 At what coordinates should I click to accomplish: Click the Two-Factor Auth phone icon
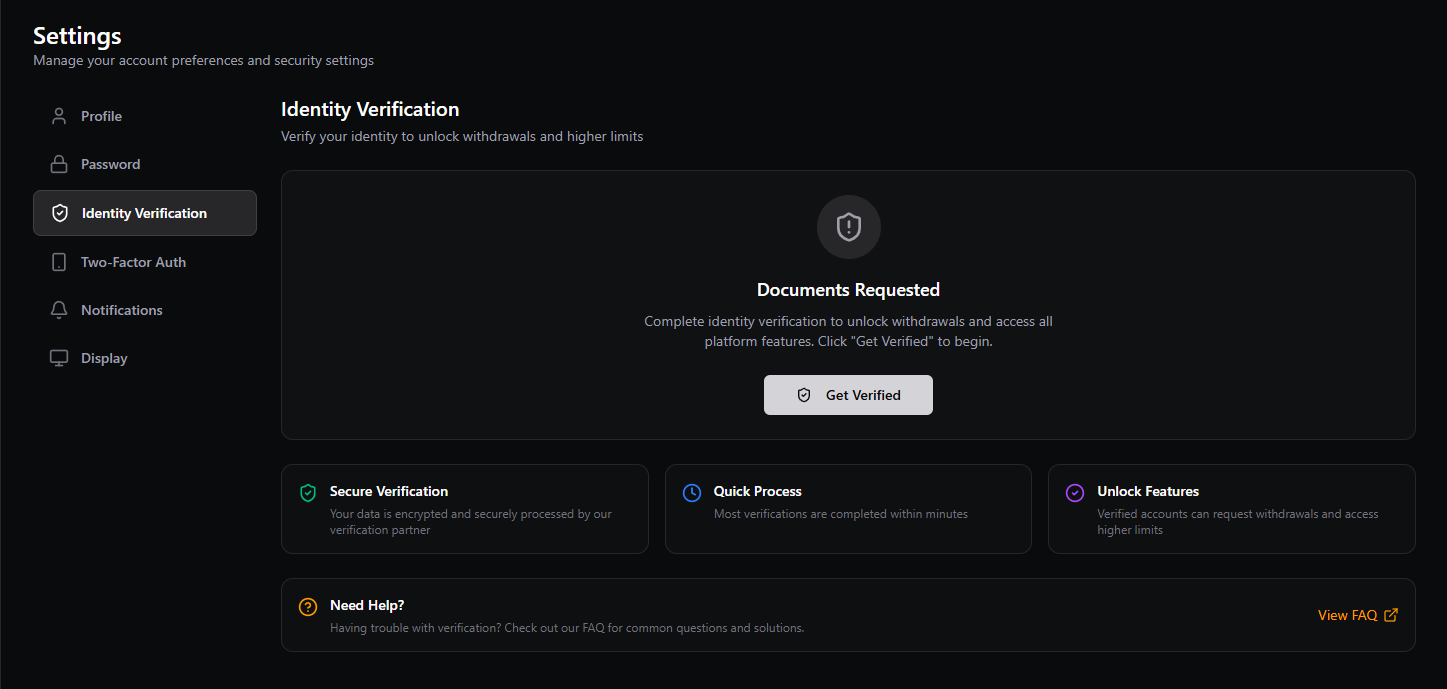point(59,262)
